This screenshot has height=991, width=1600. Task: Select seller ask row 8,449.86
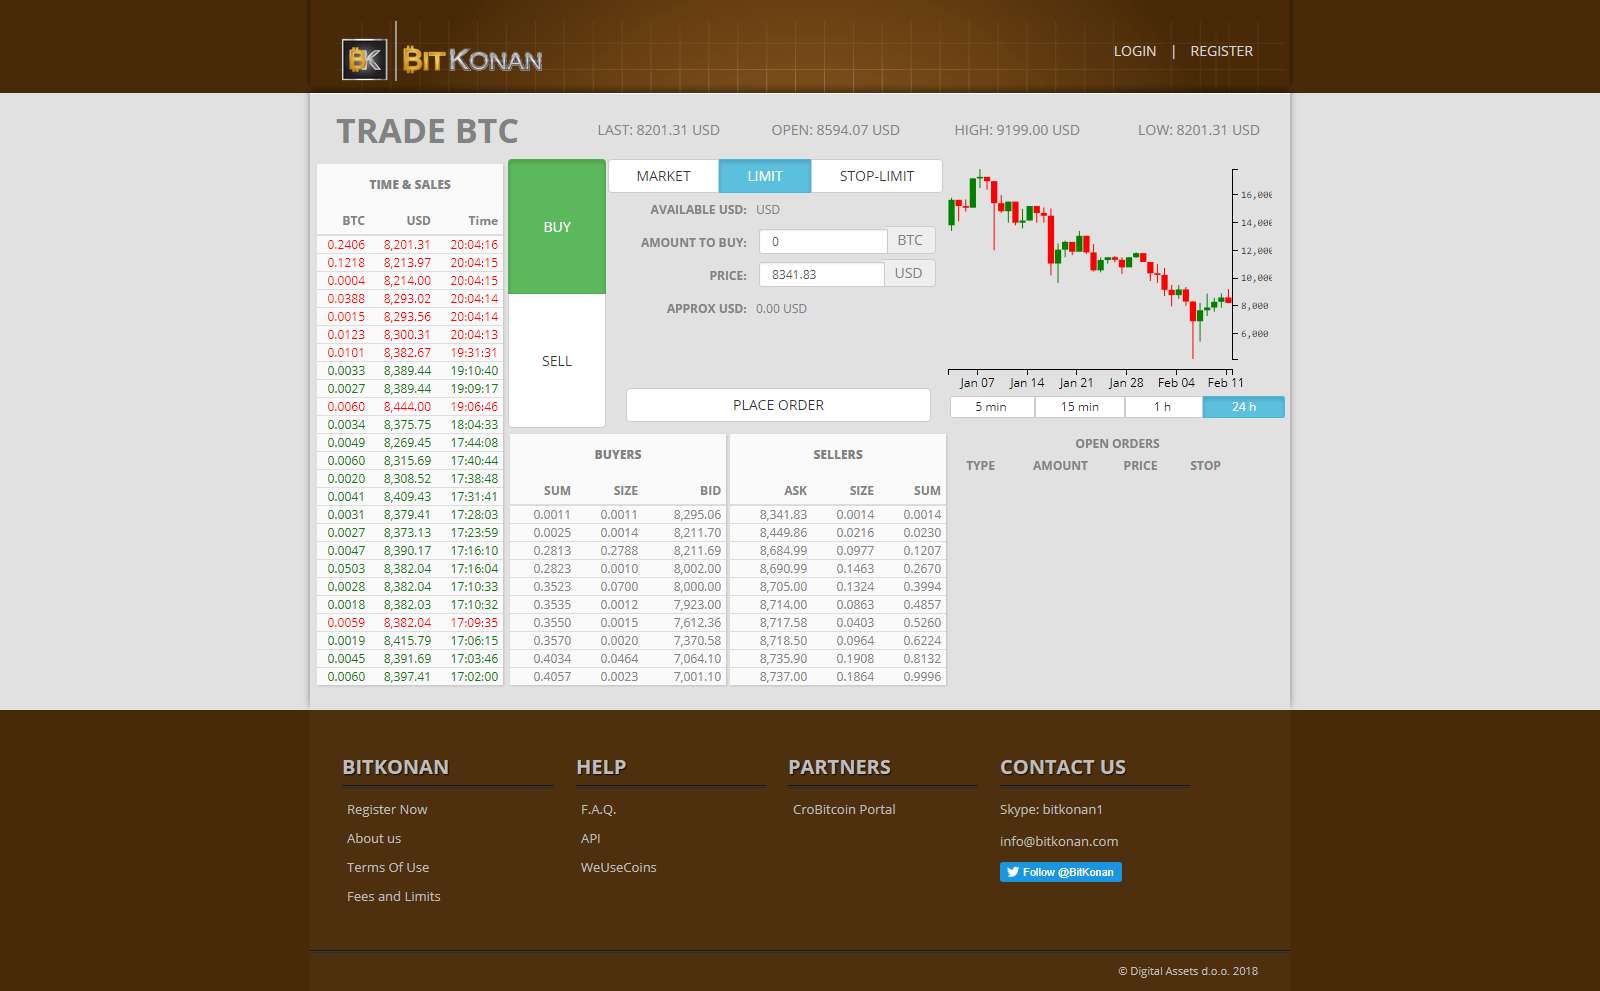(838, 533)
